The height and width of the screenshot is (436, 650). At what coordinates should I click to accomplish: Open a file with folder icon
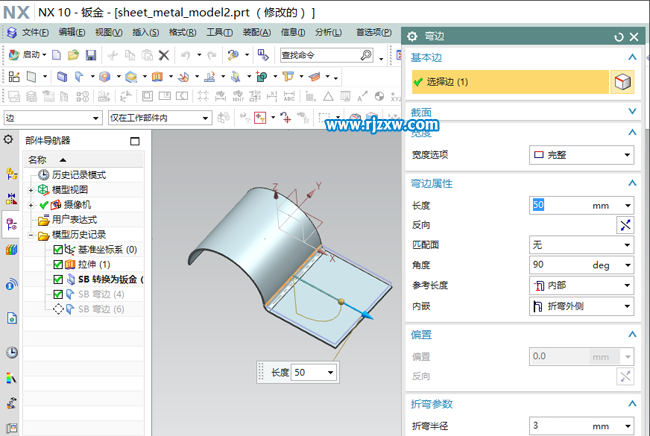click(73, 55)
